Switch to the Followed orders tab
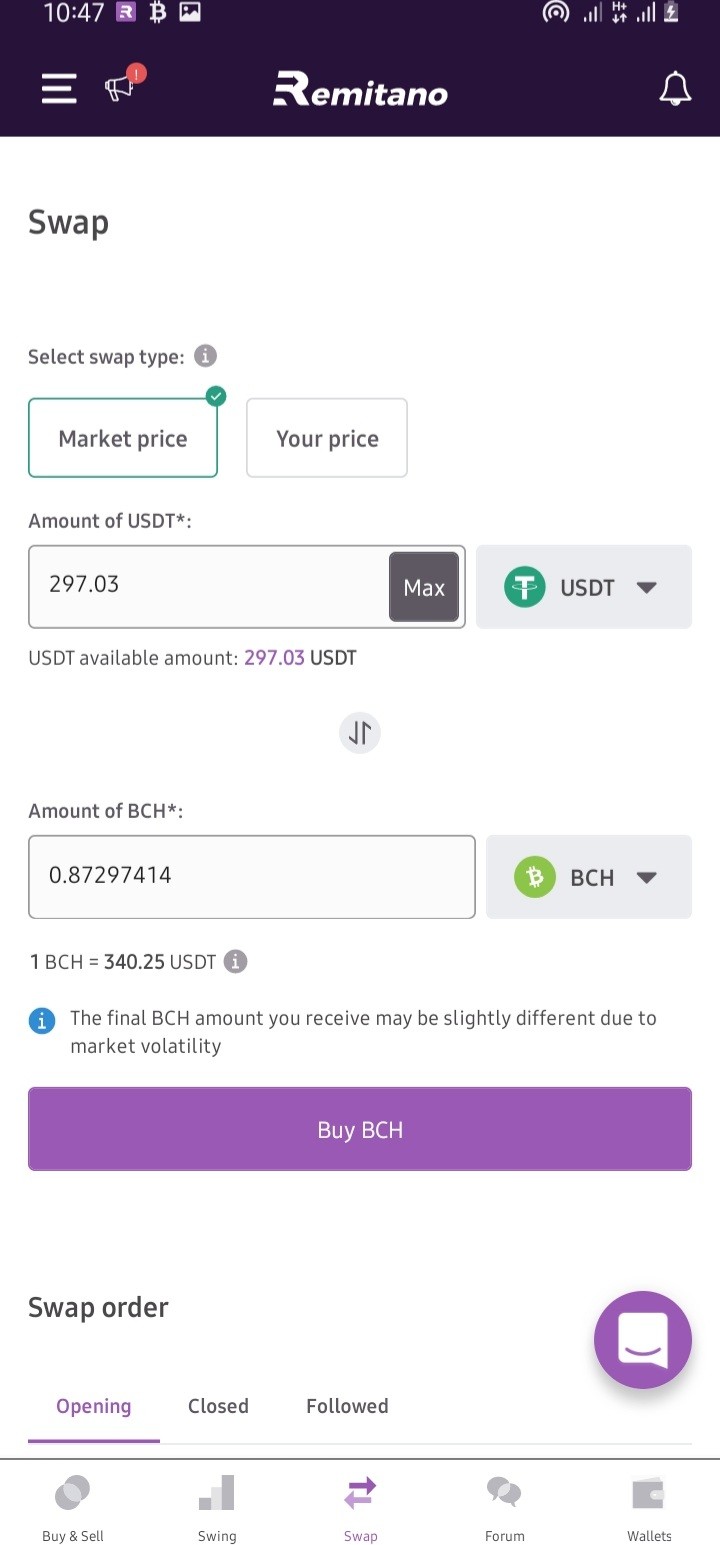The image size is (720, 1545). pyautogui.click(x=347, y=1406)
